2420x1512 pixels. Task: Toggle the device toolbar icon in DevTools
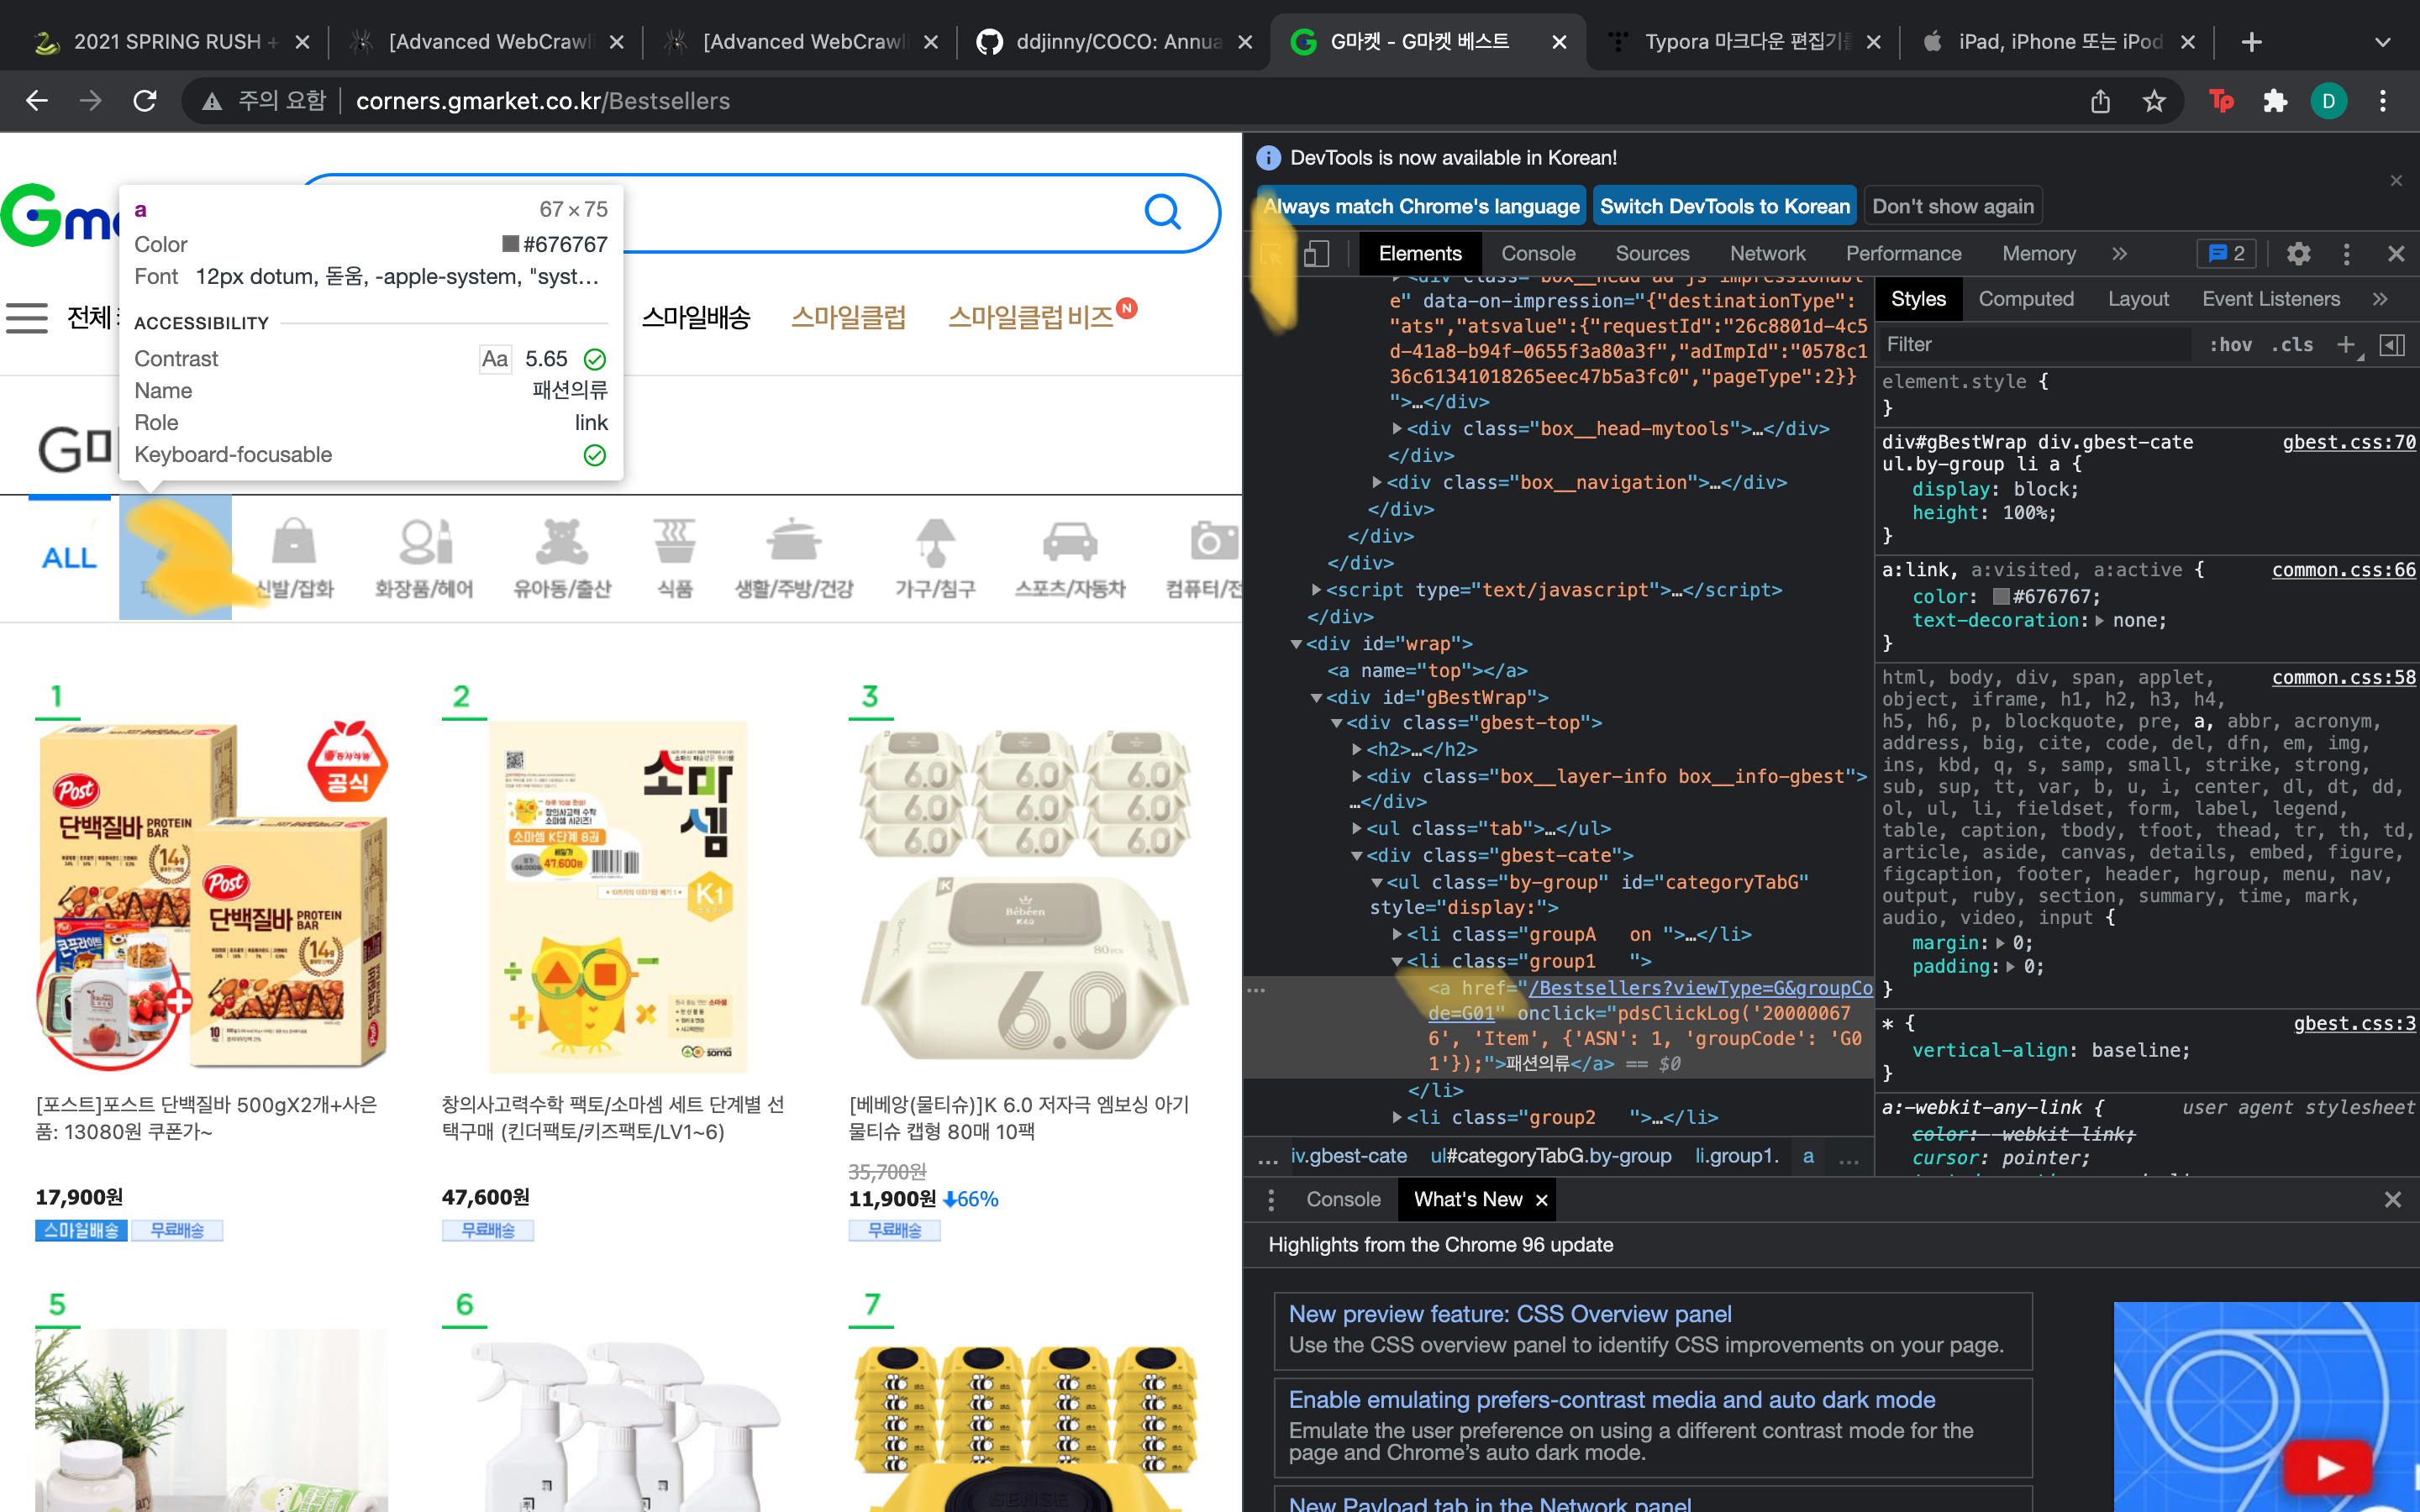(1317, 254)
